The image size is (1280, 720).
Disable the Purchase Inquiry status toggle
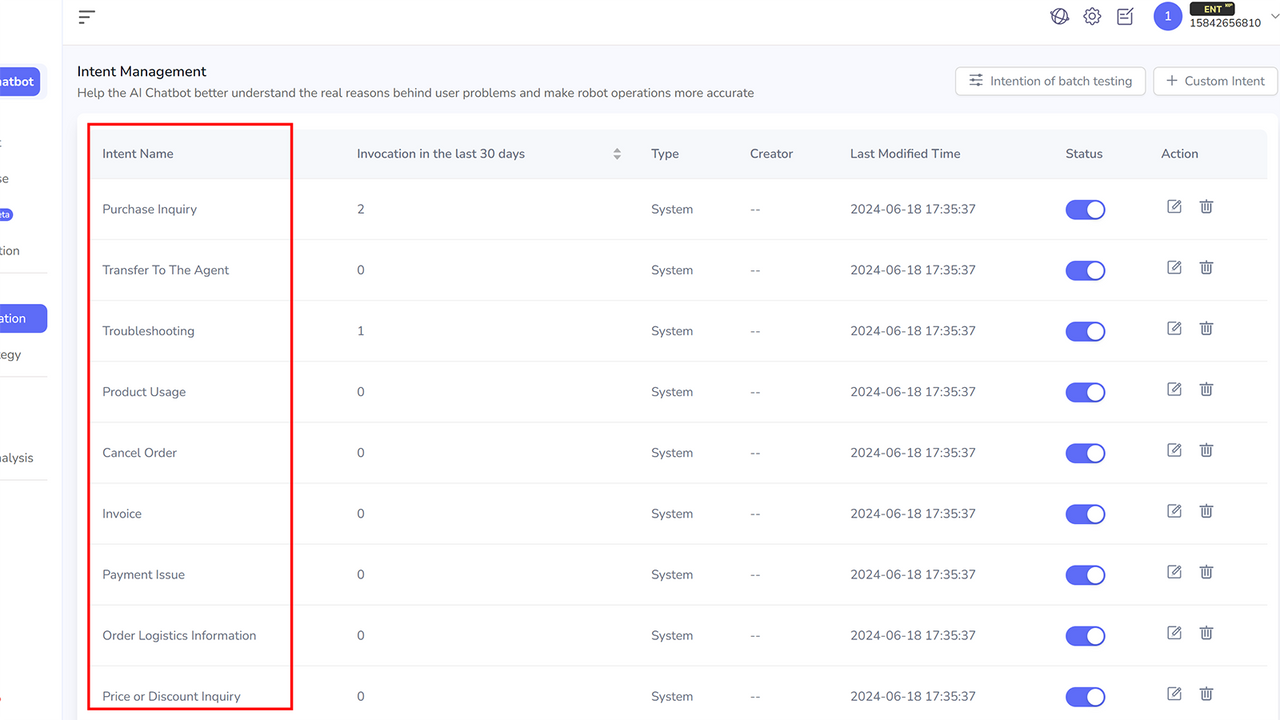pyautogui.click(x=1085, y=209)
